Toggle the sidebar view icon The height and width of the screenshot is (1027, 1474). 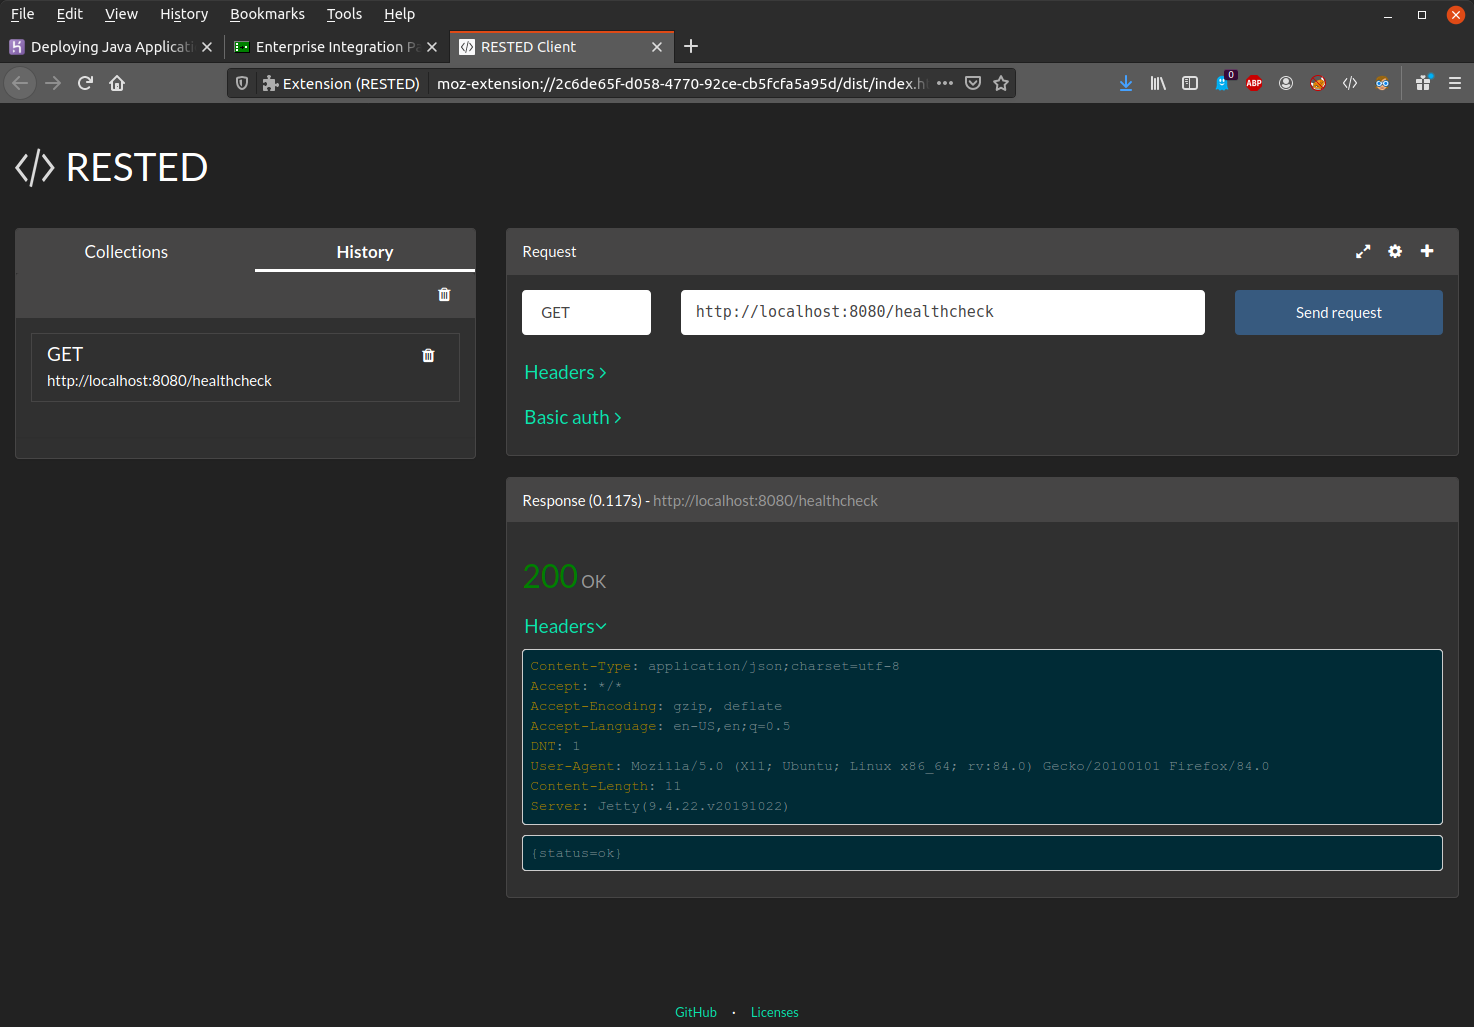click(x=1190, y=83)
